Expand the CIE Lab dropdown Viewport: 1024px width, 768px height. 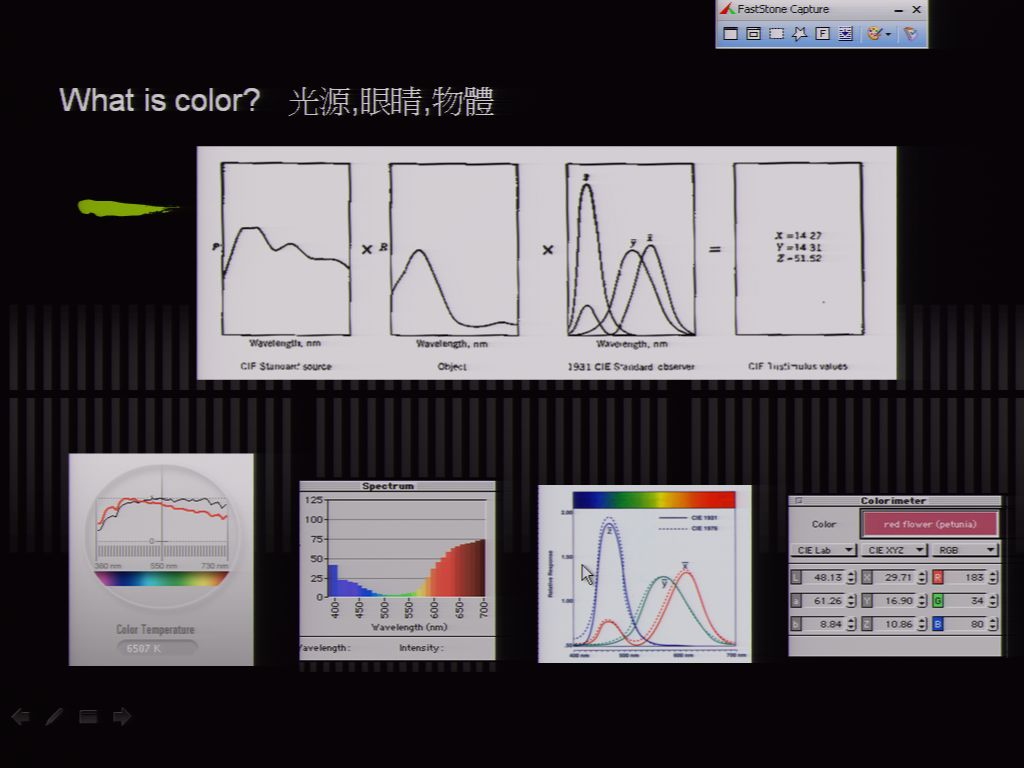pos(823,550)
